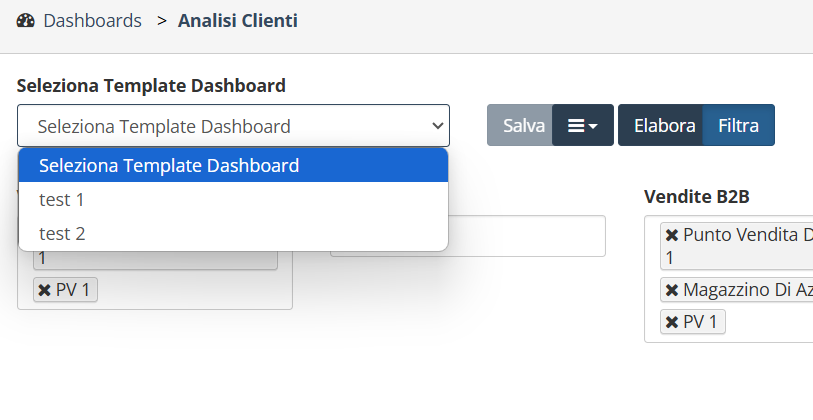Viewport: 813px width, 420px height.
Task: Remove the PV 1 tag in left box
Action: 45,290
